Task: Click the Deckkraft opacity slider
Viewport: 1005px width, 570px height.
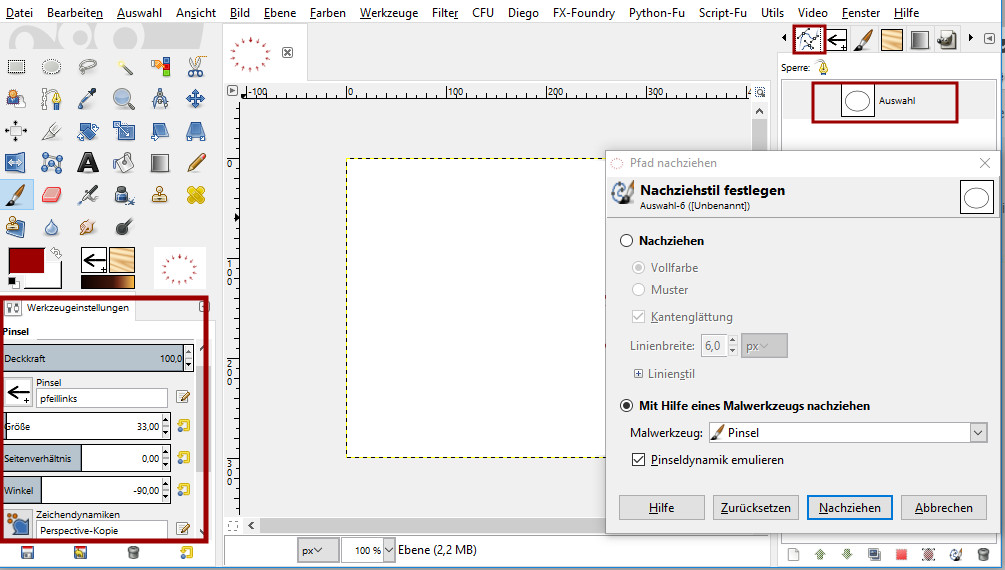Action: click(94, 358)
